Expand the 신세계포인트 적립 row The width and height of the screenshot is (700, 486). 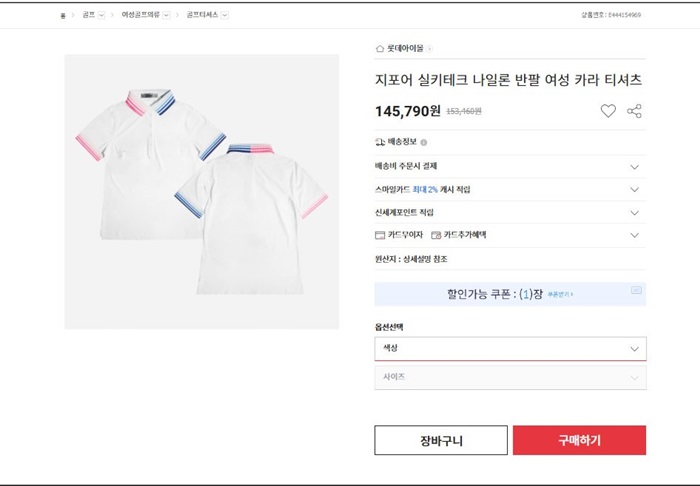tap(634, 212)
